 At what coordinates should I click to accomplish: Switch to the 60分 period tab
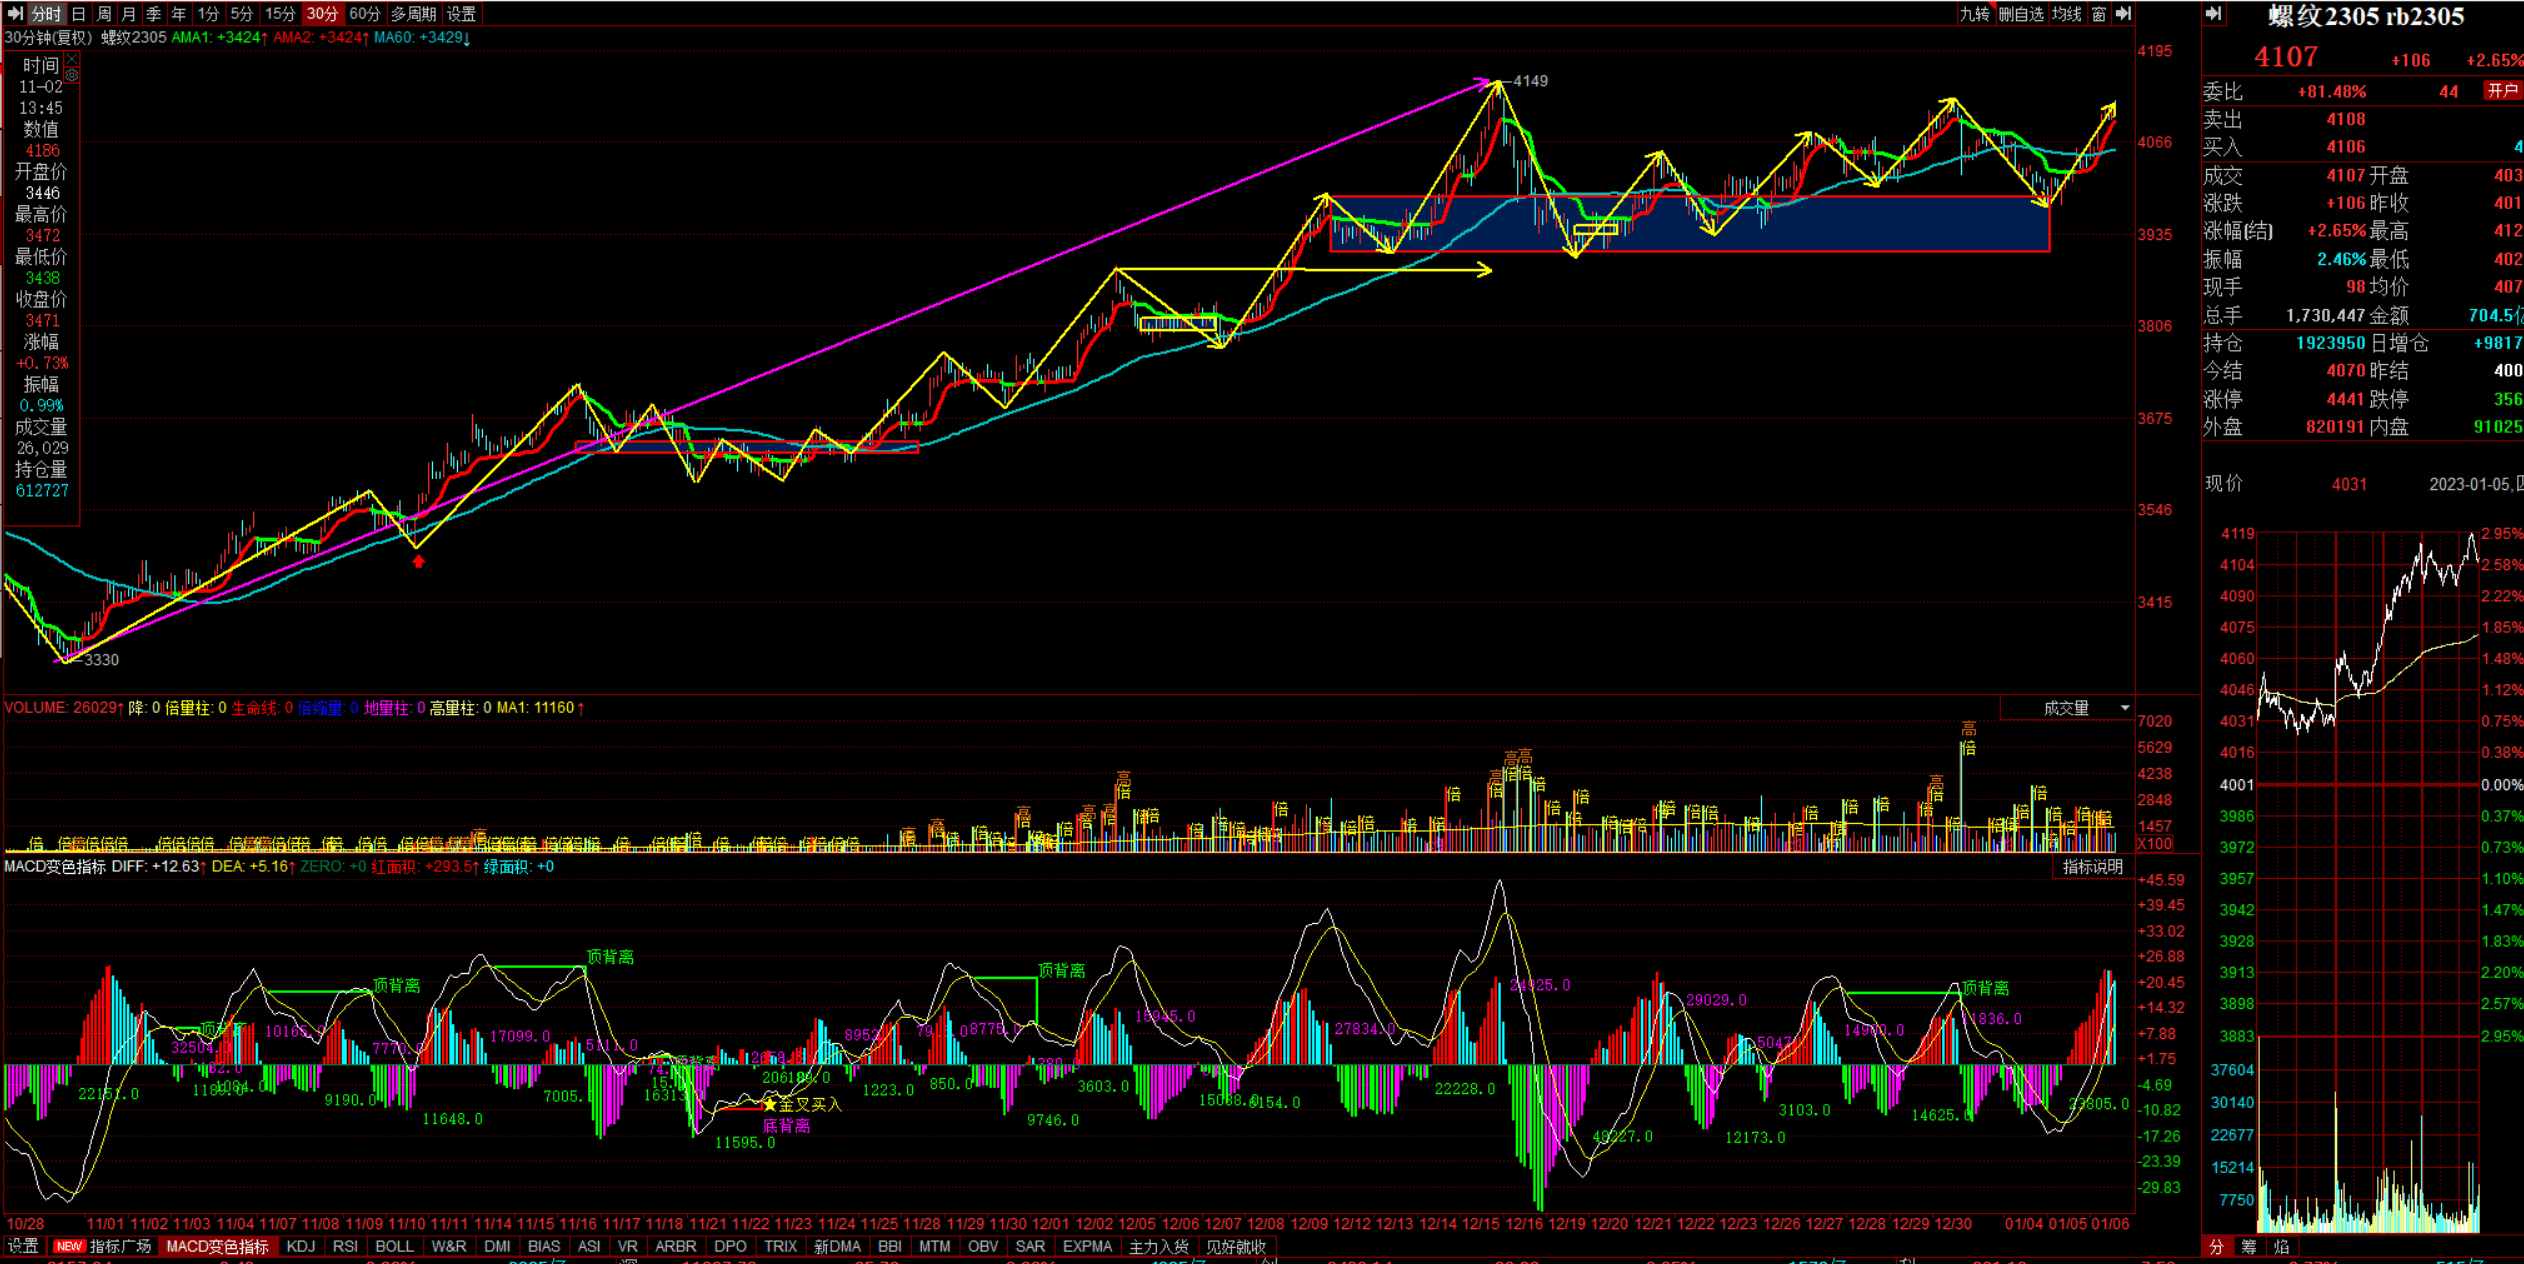pyautogui.click(x=364, y=14)
